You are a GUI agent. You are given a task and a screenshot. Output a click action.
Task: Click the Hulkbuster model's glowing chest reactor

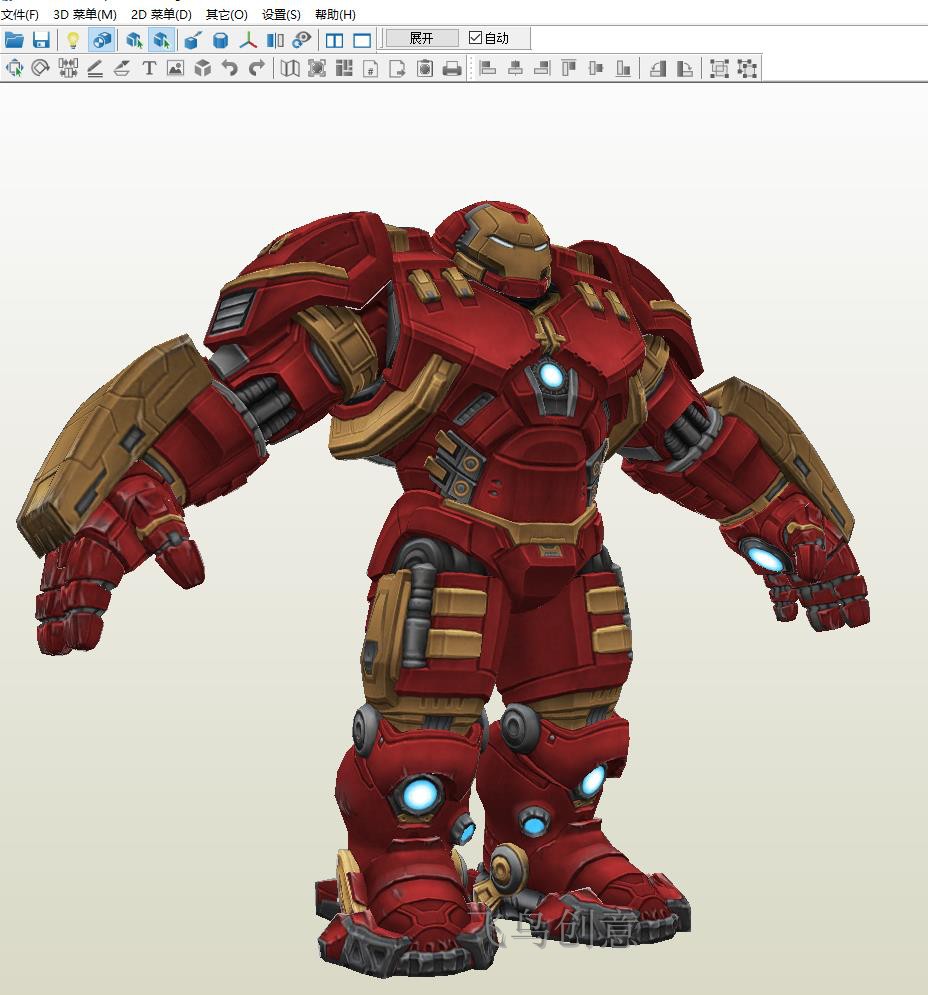(551, 375)
